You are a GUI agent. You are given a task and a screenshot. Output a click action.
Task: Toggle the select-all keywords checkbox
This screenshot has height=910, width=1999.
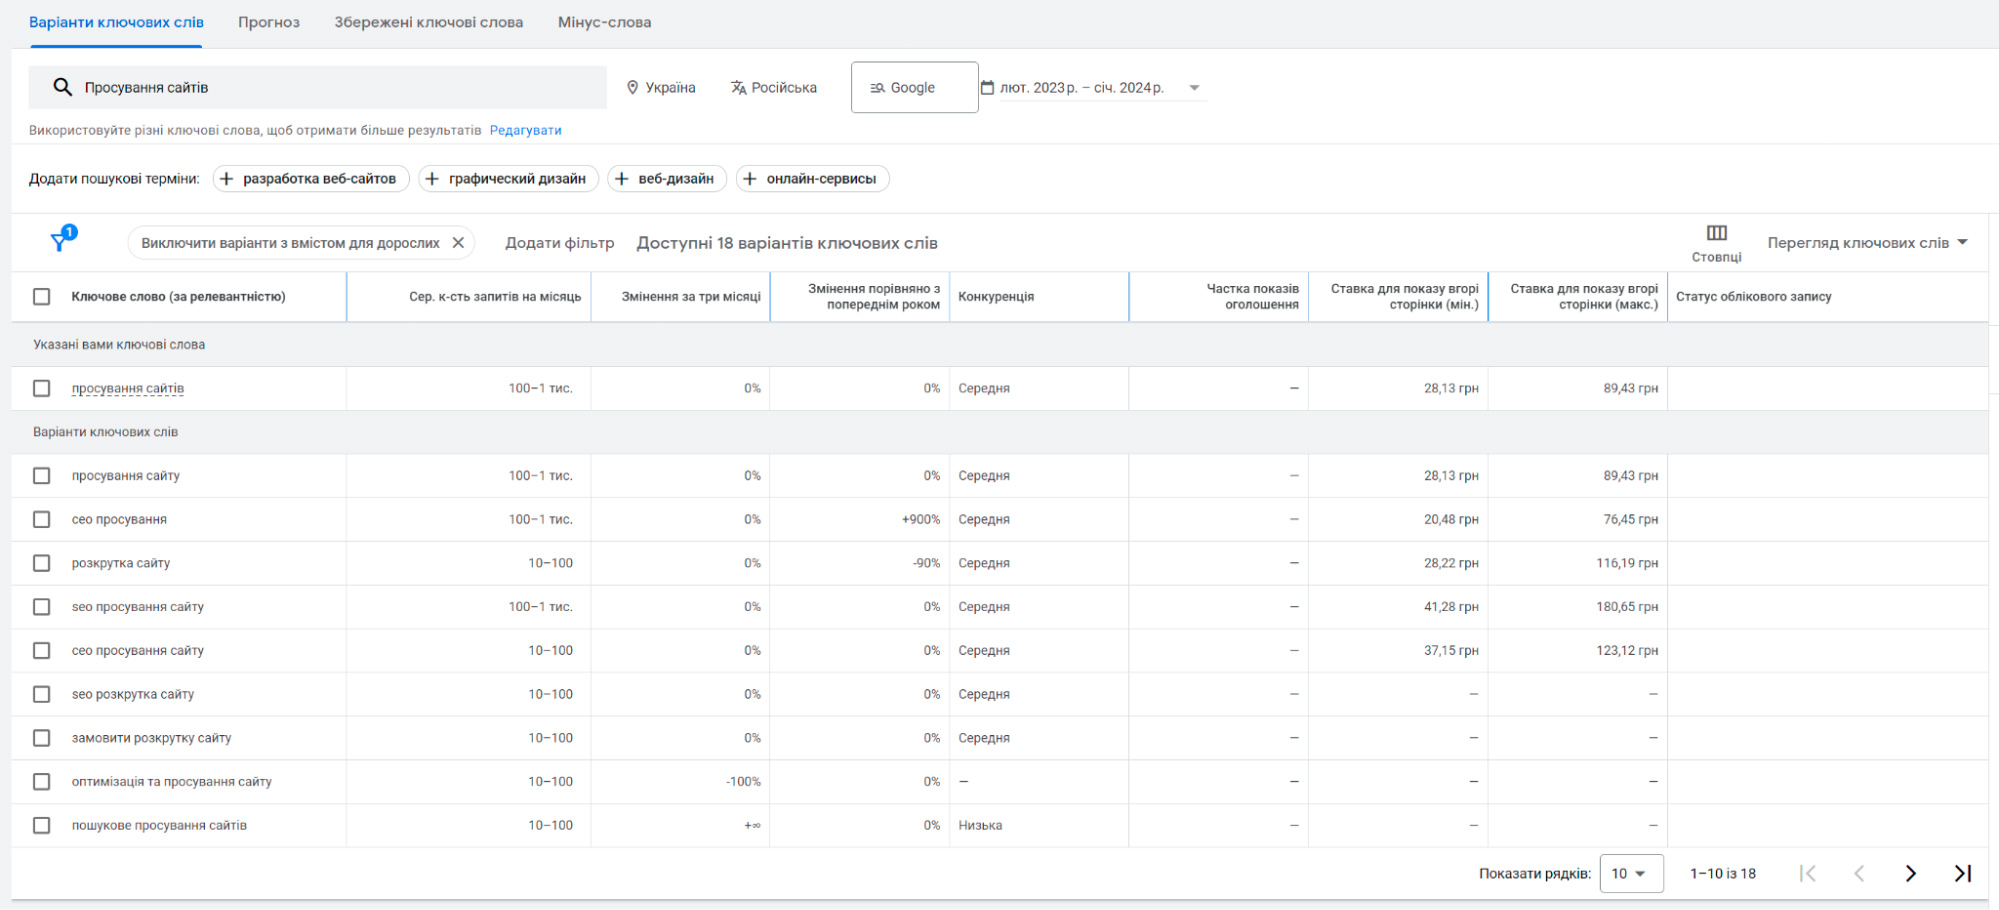coord(41,297)
